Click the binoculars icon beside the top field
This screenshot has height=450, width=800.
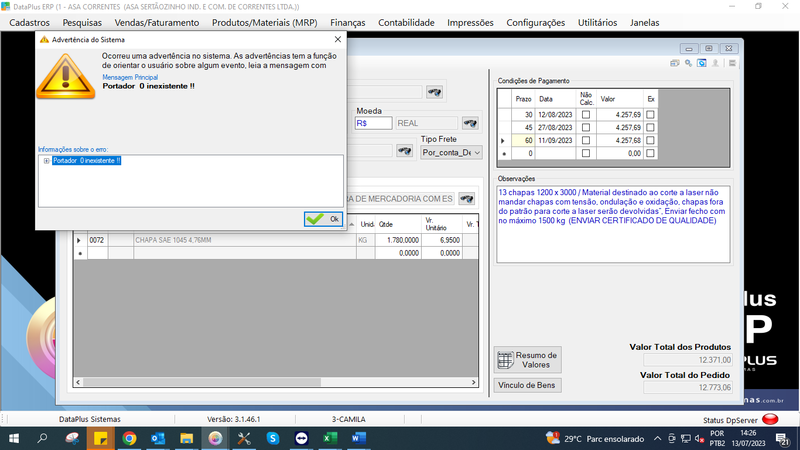pos(435,92)
